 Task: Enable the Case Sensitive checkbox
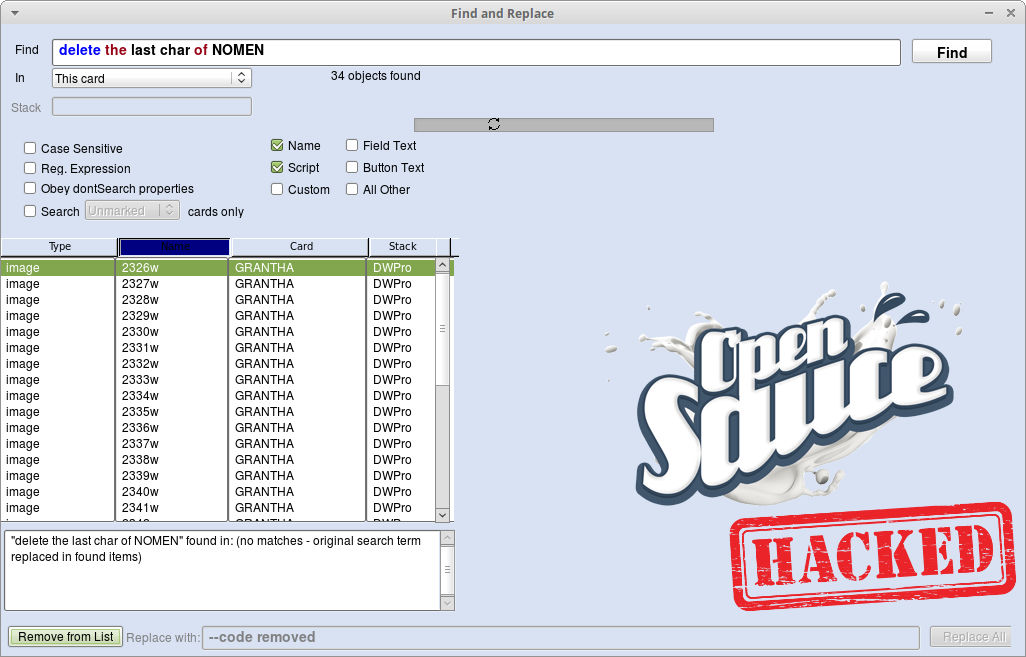[30, 149]
